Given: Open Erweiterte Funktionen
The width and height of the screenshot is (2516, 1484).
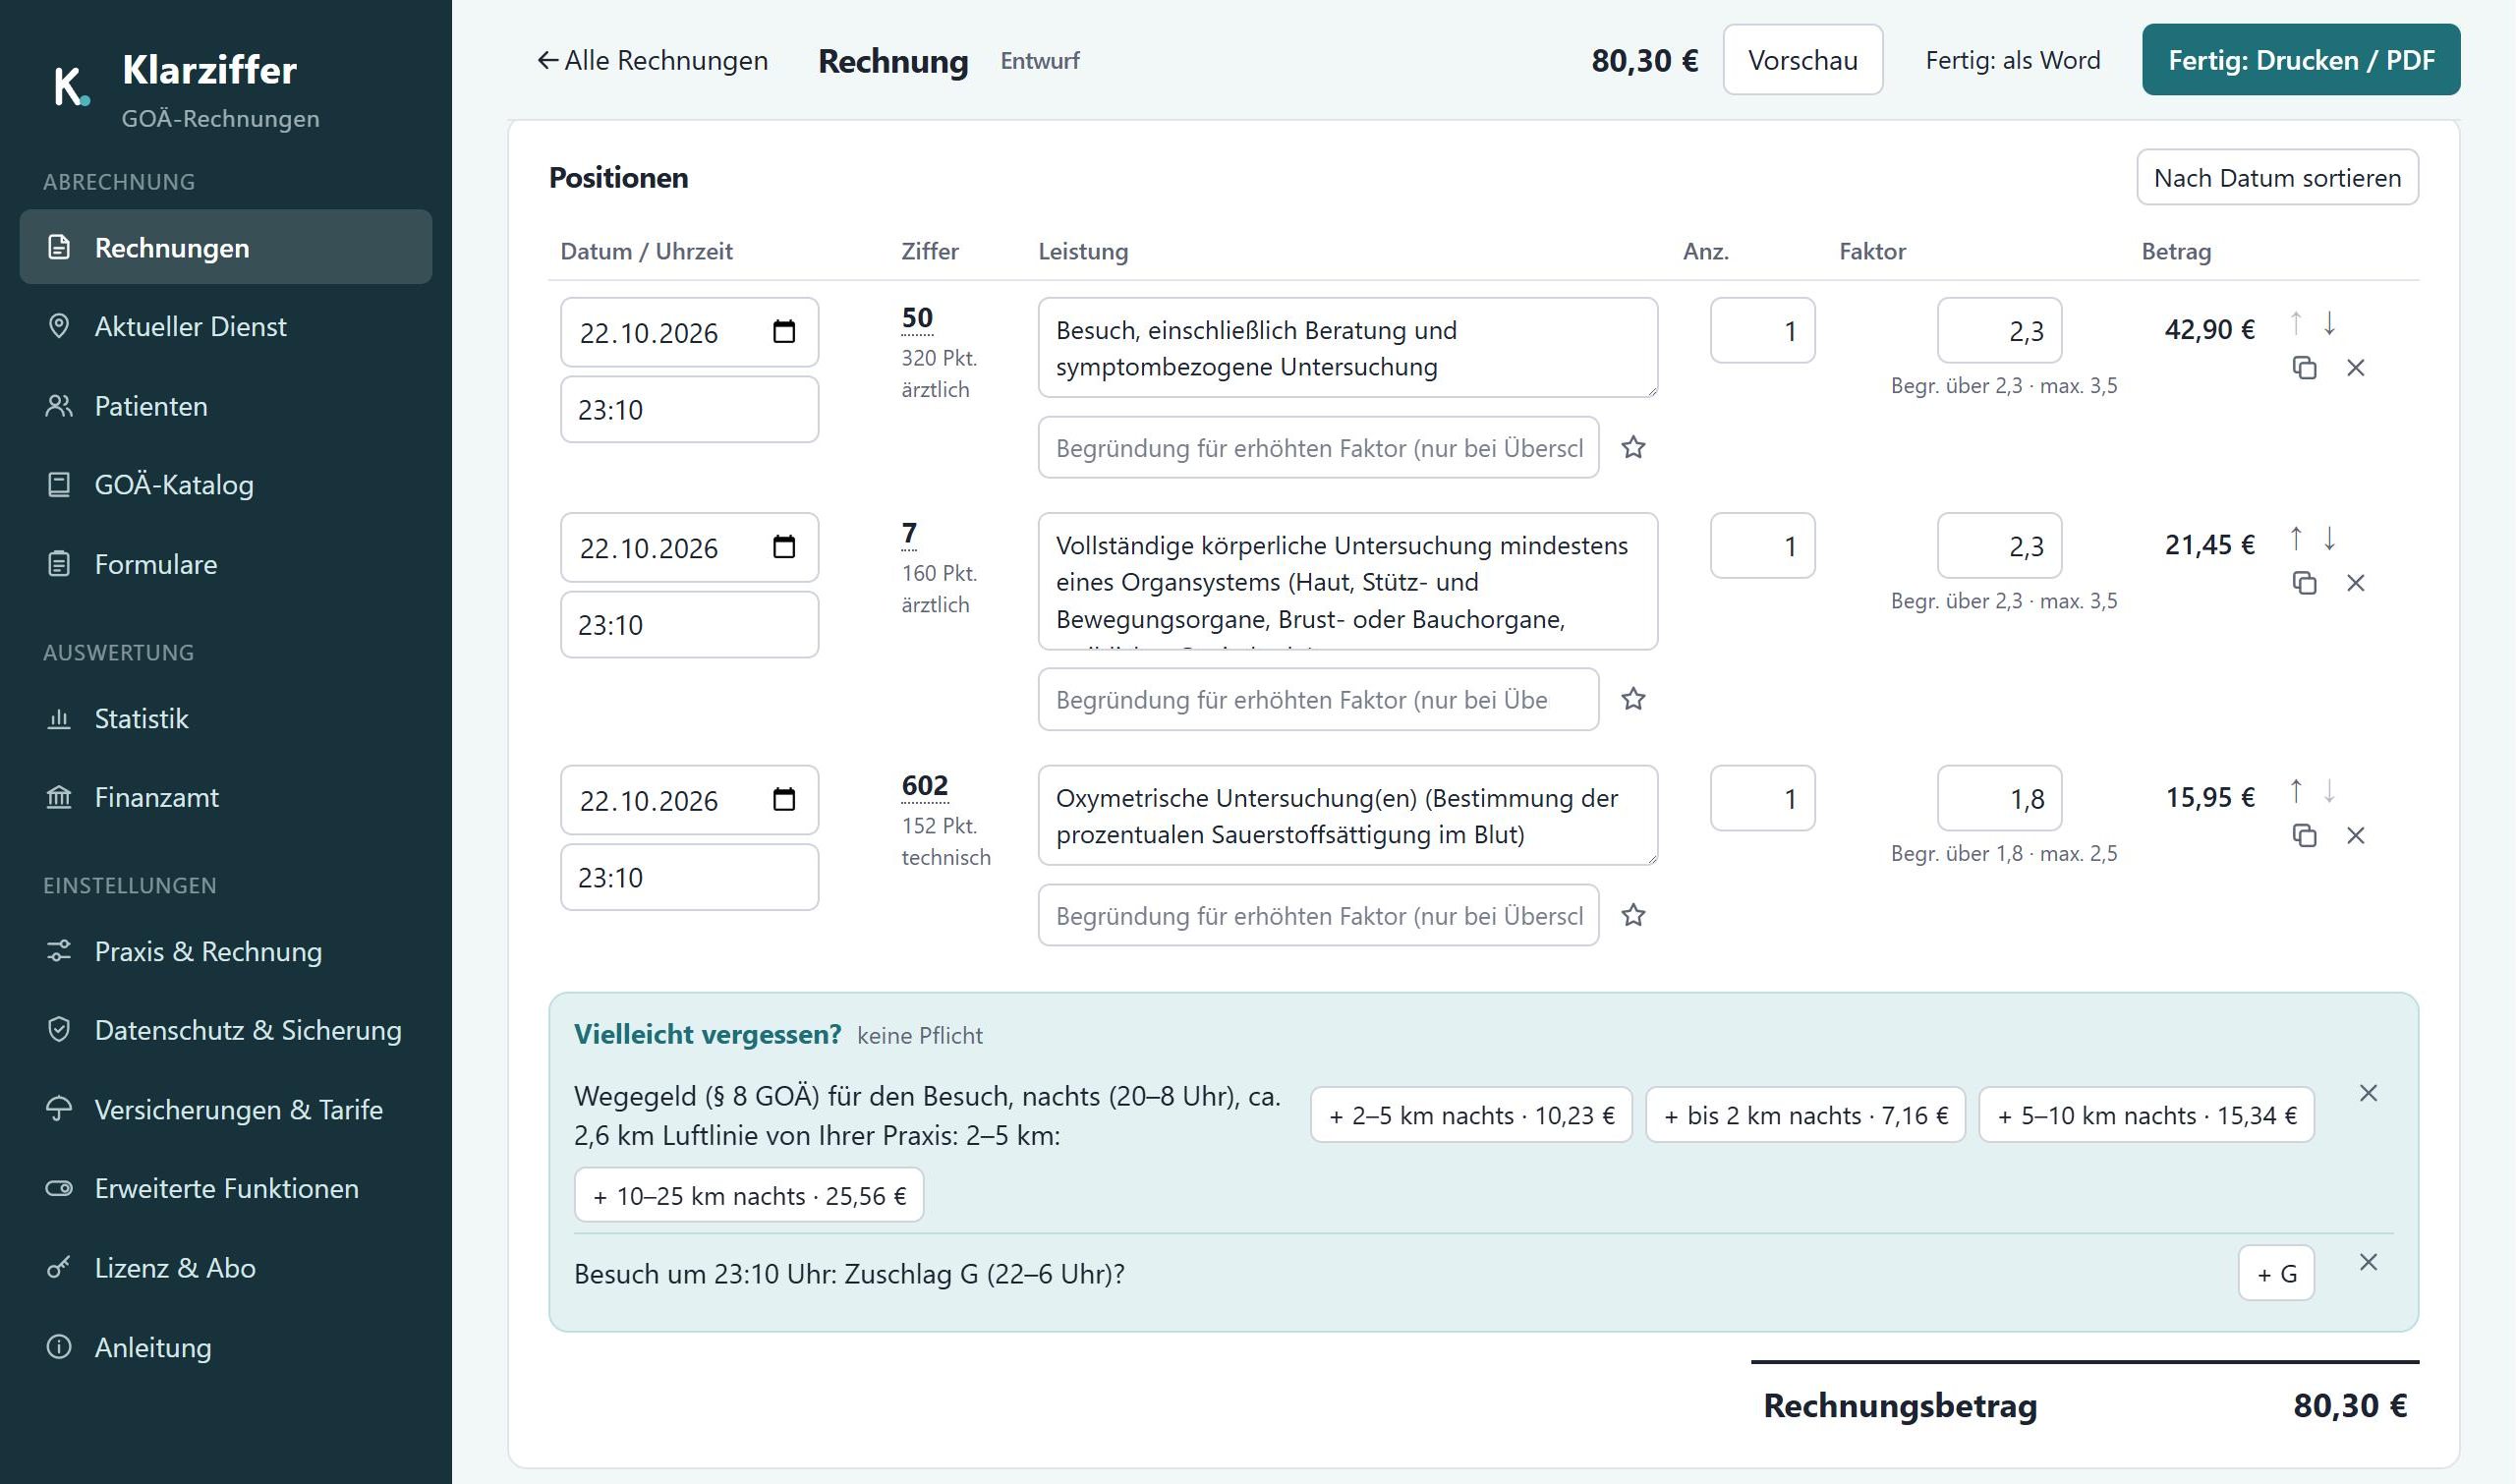Looking at the screenshot, I should point(226,1188).
